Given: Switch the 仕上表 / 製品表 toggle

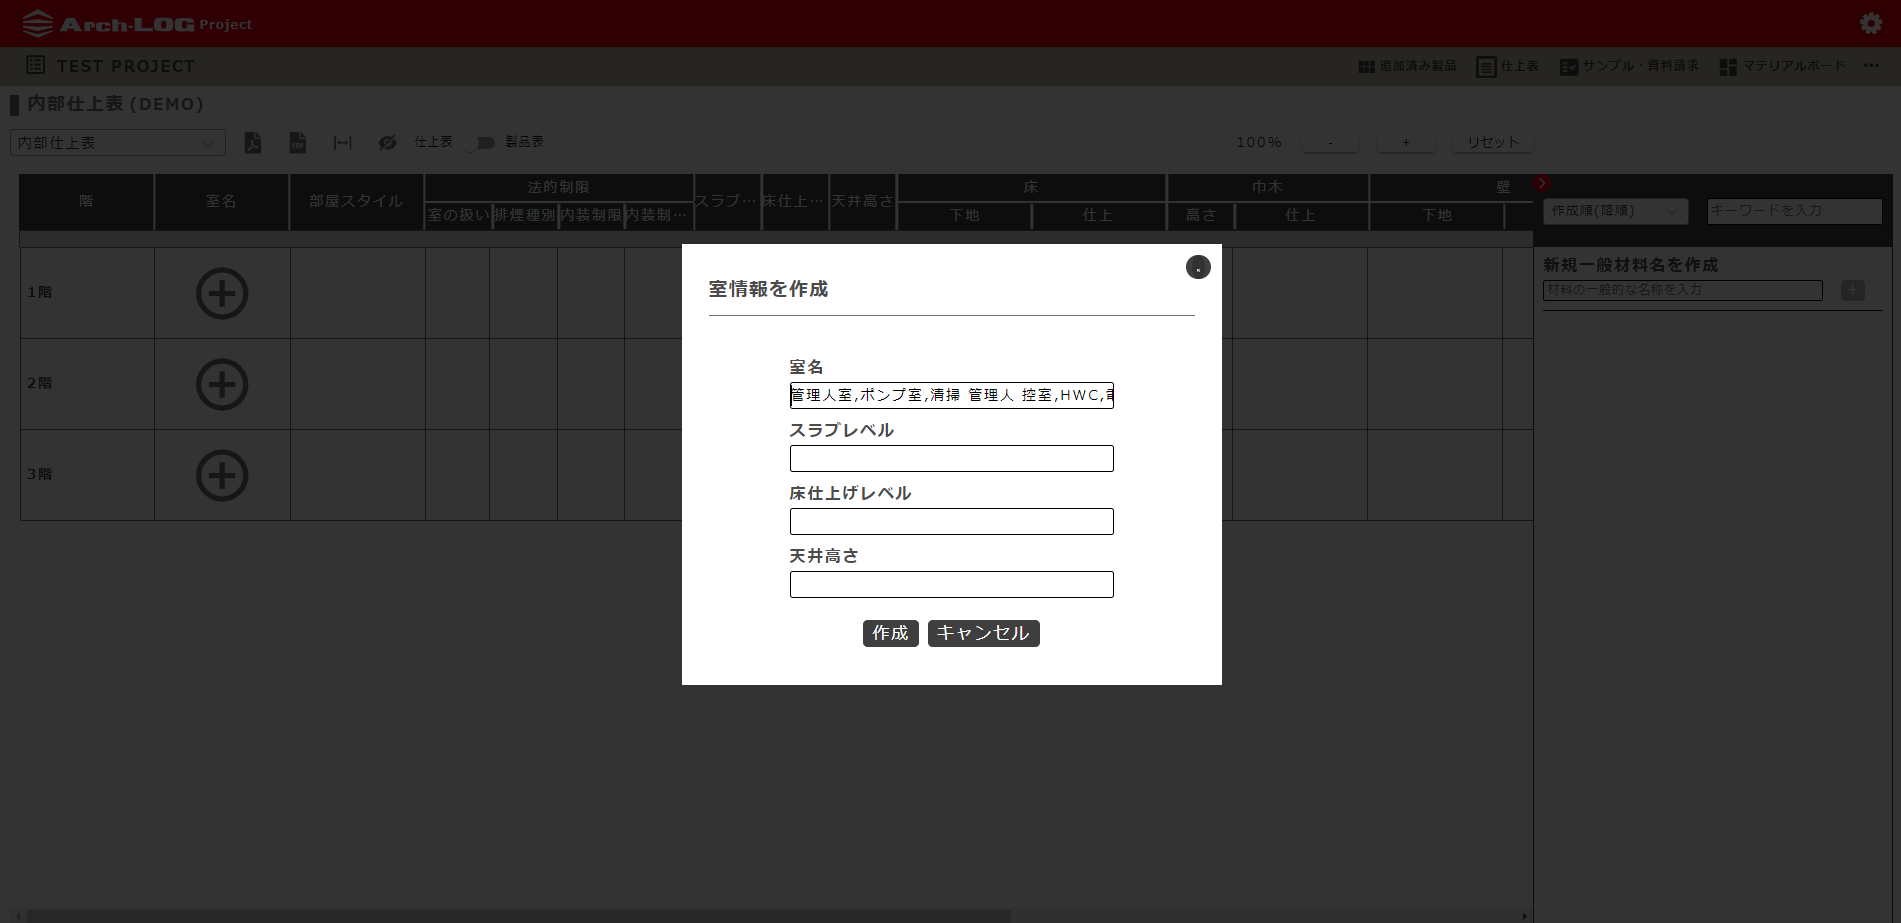Looking at the screenshot, I should tap(480, 143).
